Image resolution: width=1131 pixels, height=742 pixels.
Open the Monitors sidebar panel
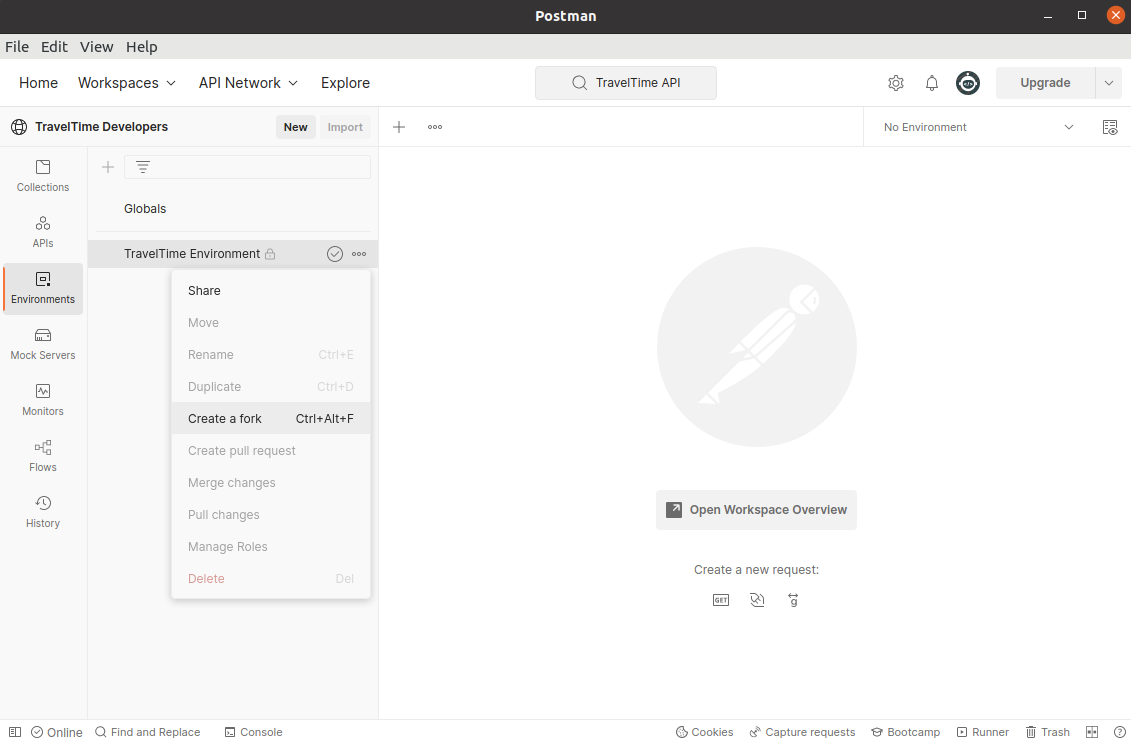tap(42, 400)
